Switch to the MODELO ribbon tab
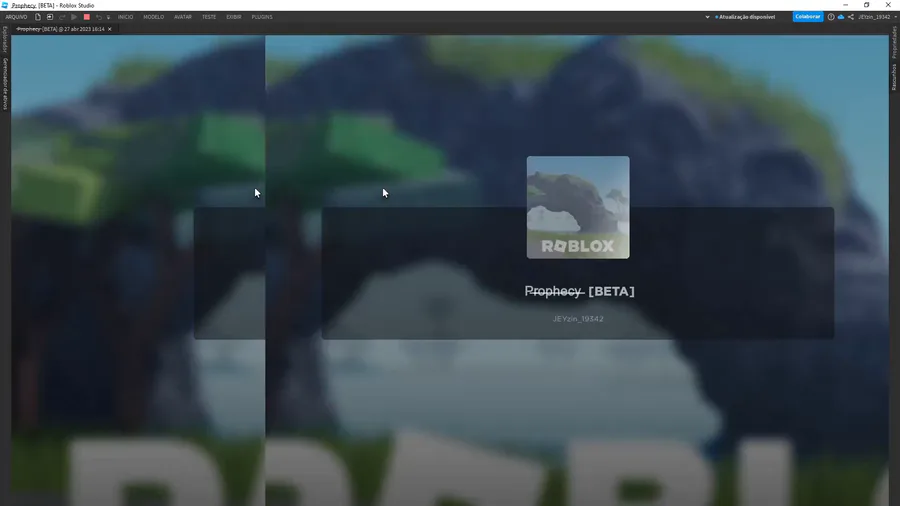The height and width of the screenshot is (506, 900). tap(153, 17)
